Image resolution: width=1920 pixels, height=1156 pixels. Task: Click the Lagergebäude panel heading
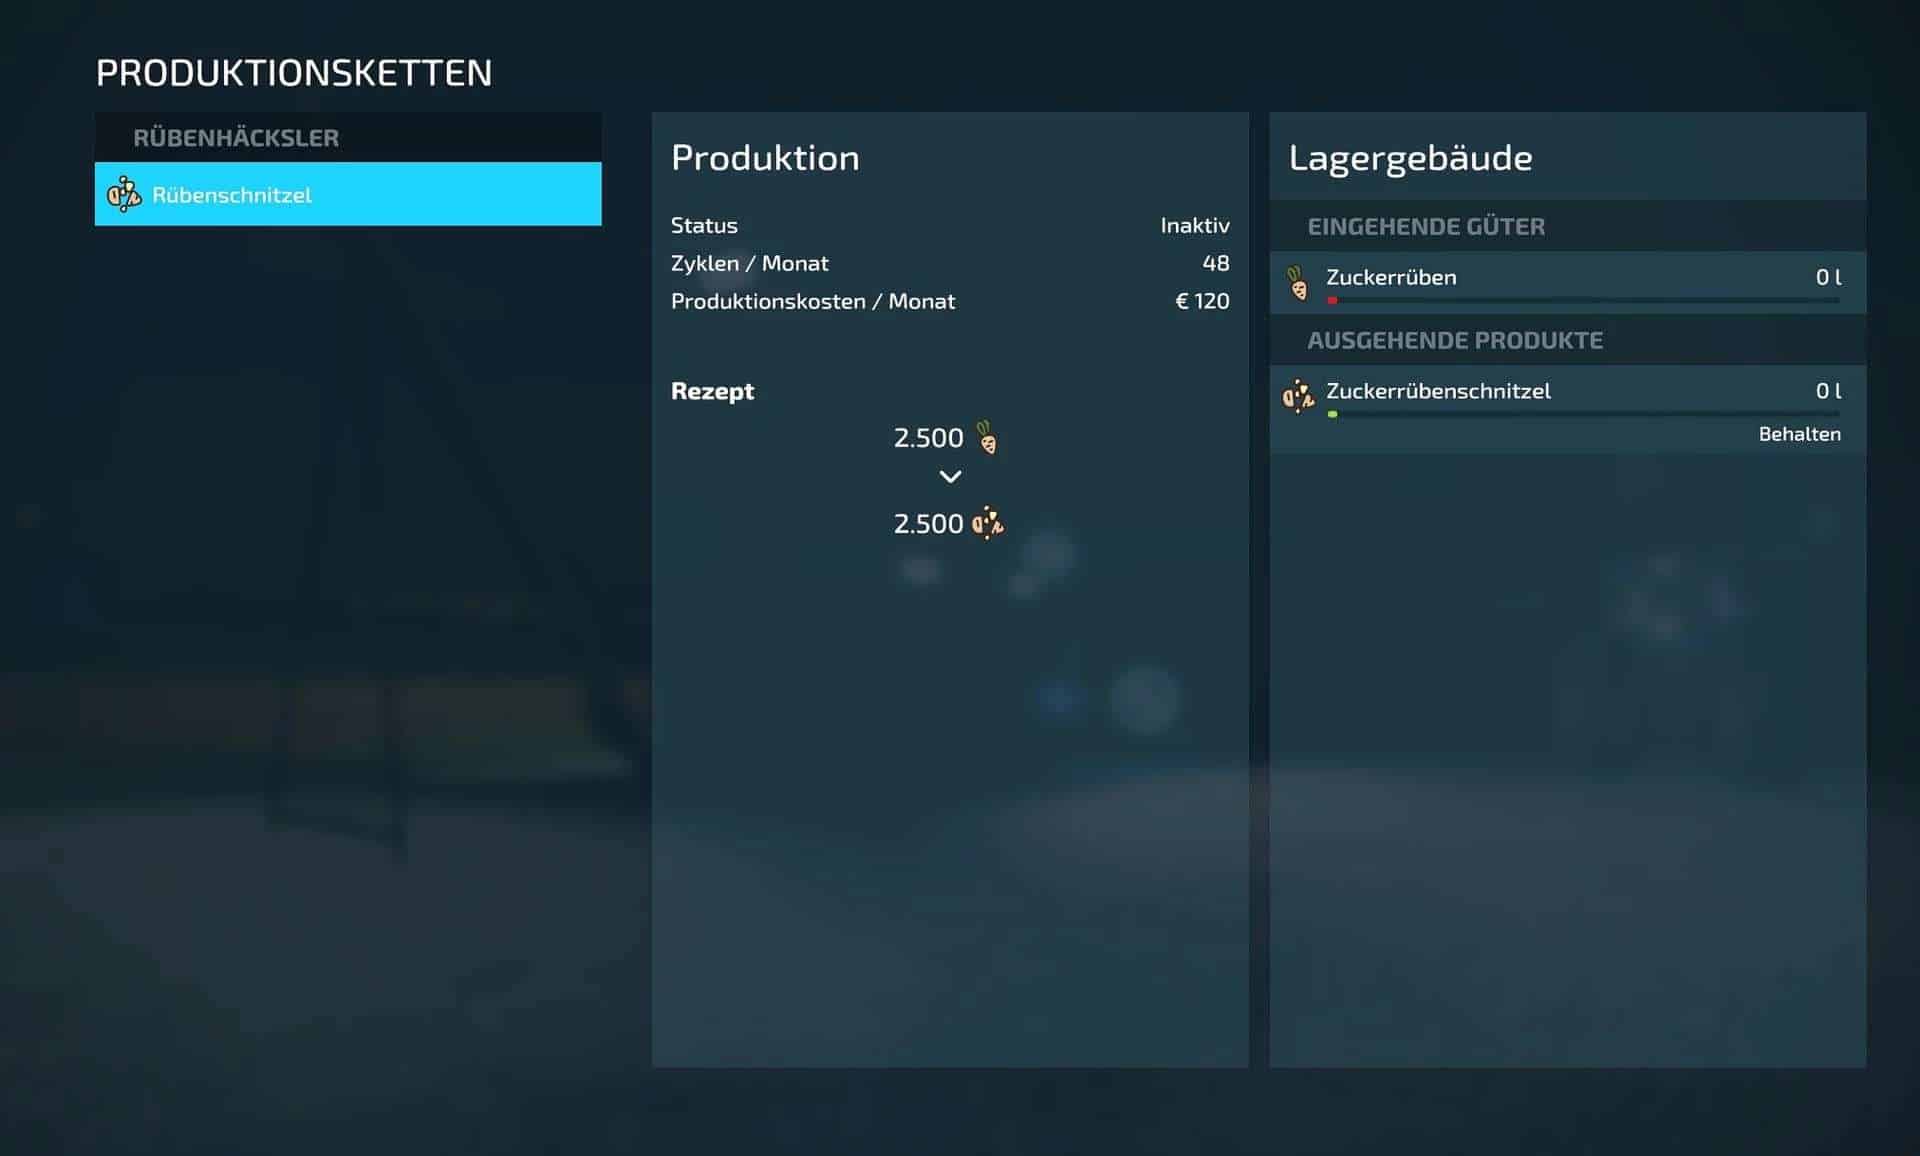click(1410, 158)
